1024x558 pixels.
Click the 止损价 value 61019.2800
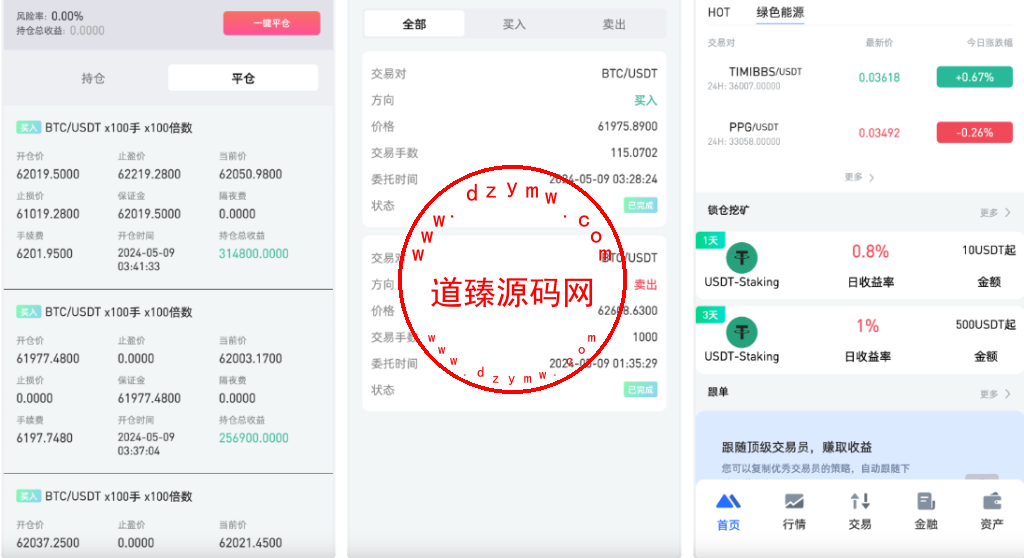(48, 214)
